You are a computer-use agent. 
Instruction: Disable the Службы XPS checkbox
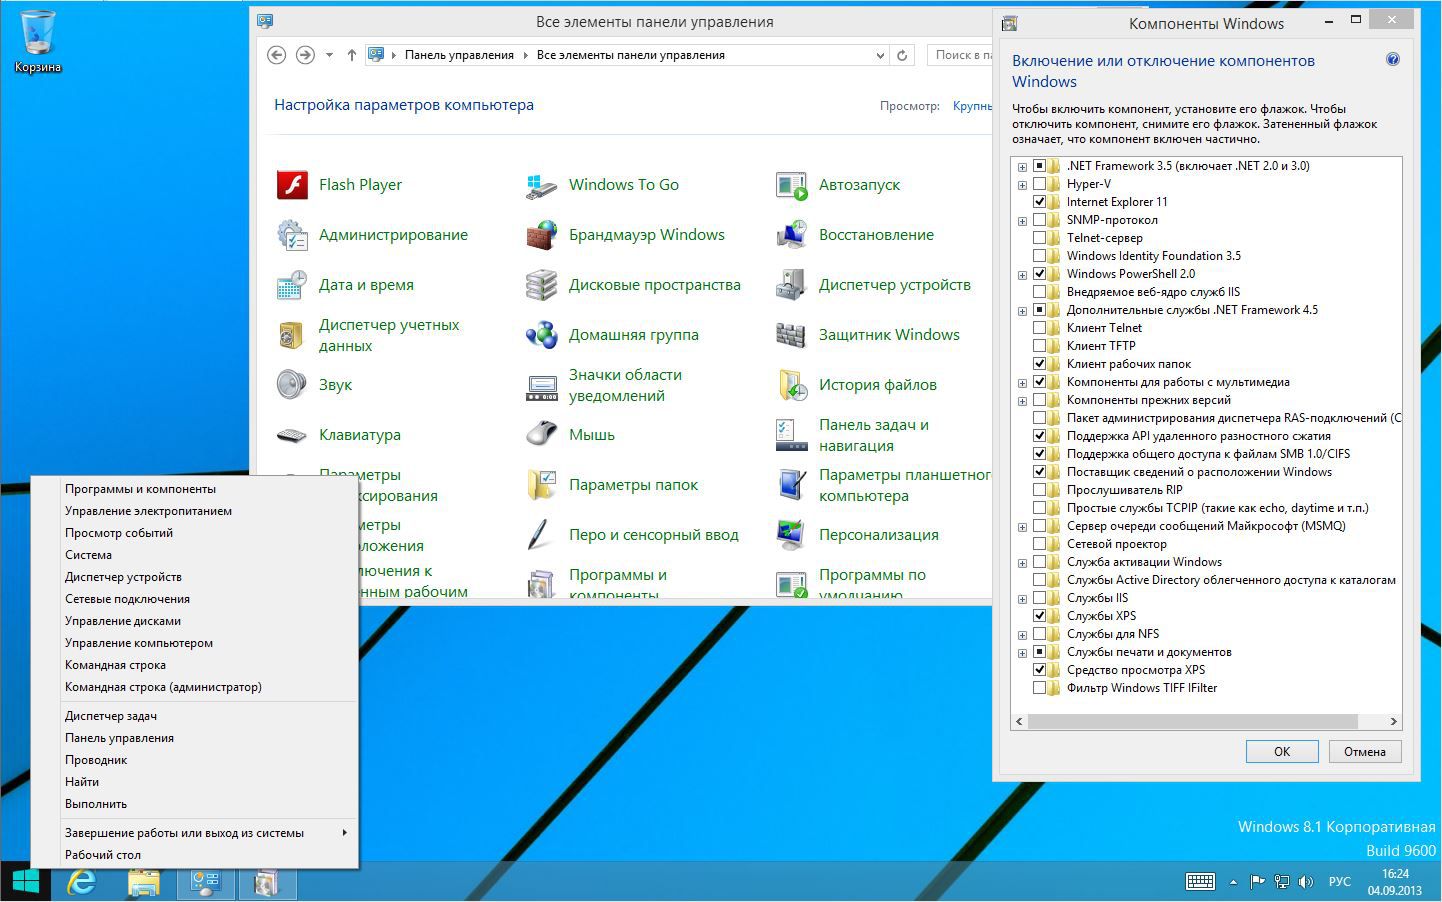(1039, 616)
